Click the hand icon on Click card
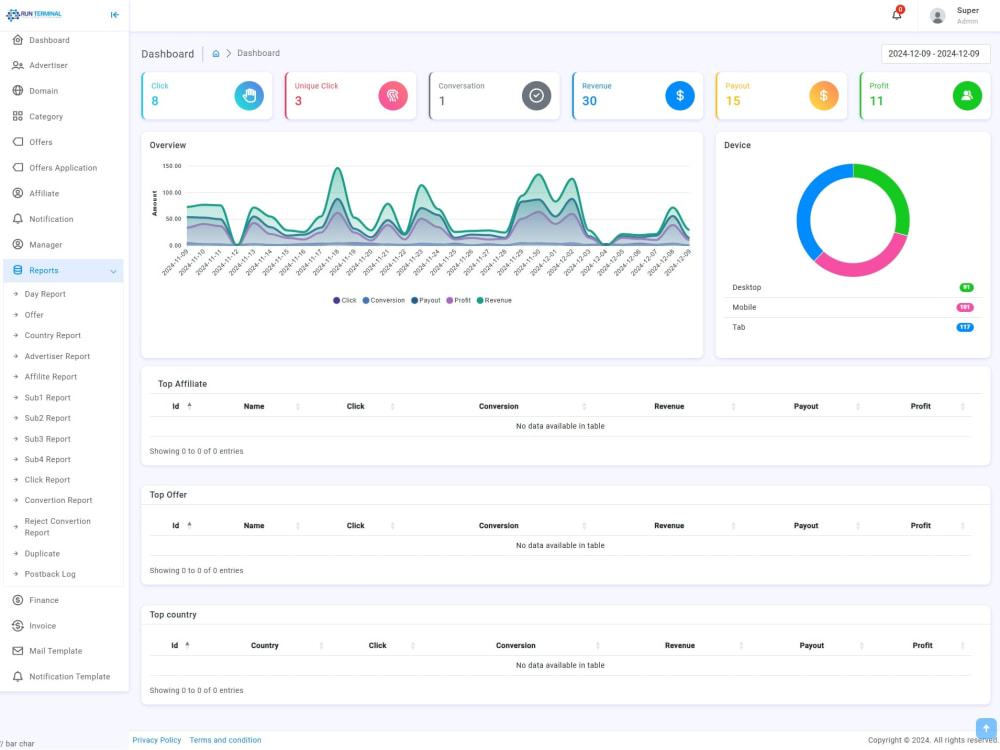1000x750 pixels. (249, 96)
